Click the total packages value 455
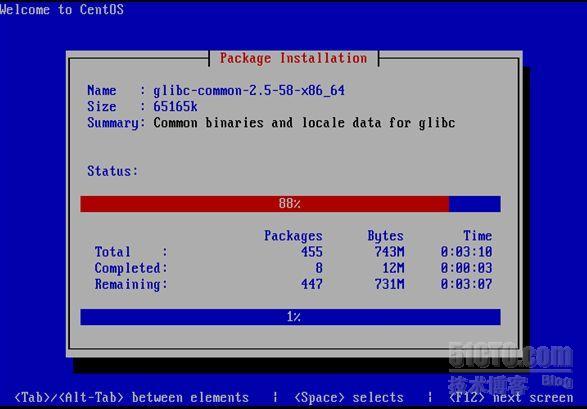 coord(312,252)
